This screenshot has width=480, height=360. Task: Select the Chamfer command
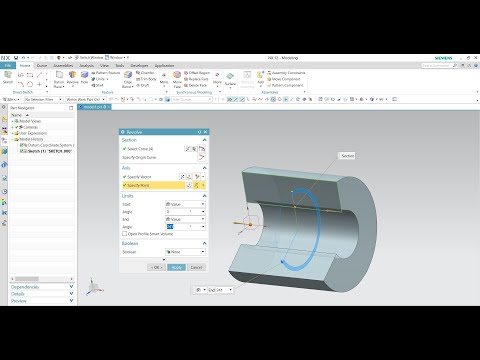pyautogui.click(x=145, y=73)
